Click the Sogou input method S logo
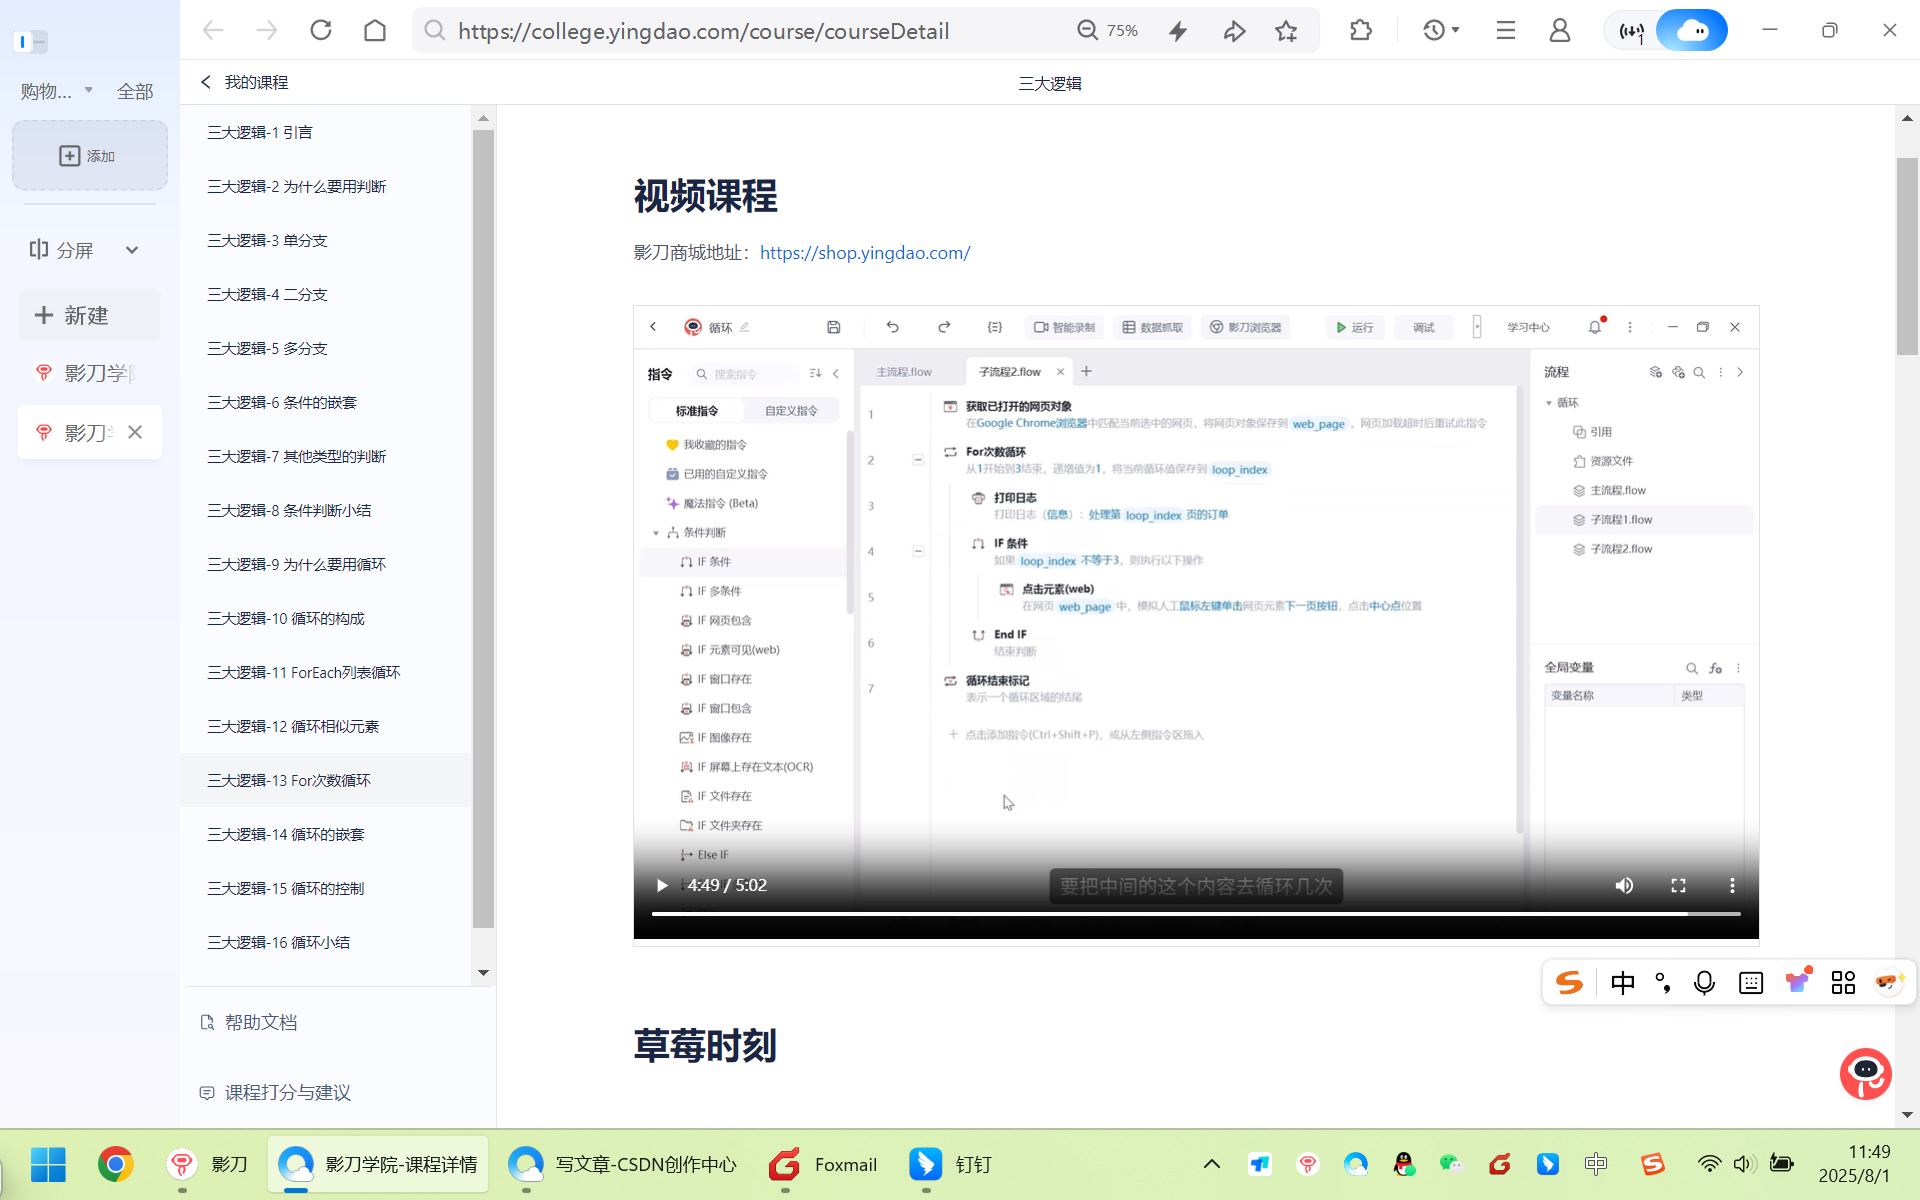Viewport: 1920px width, 1200px height. [1569, 983]
